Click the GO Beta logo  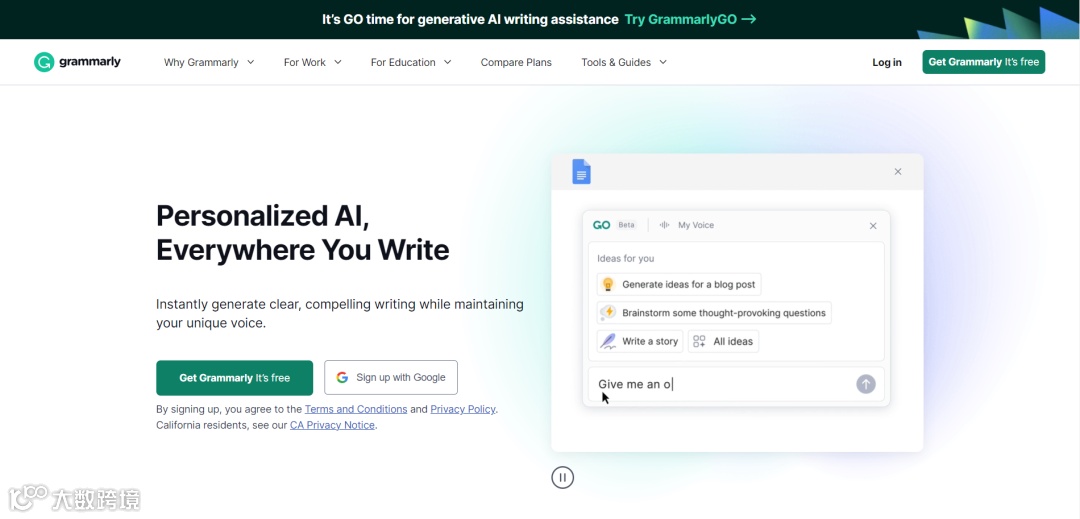point(614,225)
